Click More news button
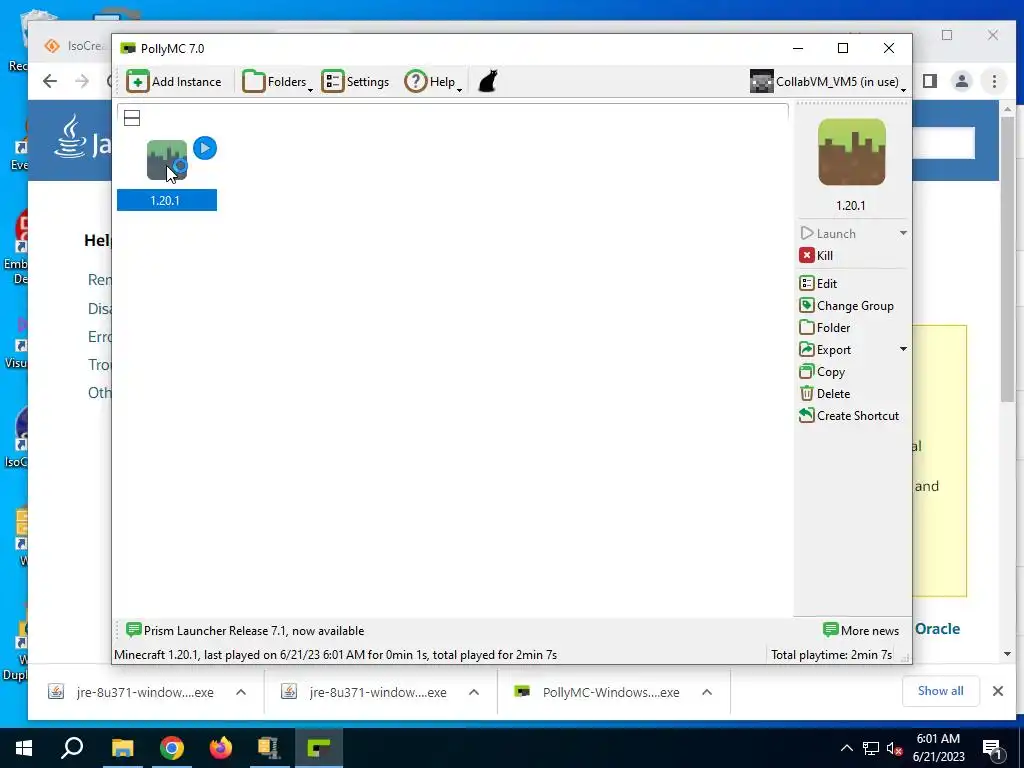This screenshot has width=1024, height=768. pos(861,631)
